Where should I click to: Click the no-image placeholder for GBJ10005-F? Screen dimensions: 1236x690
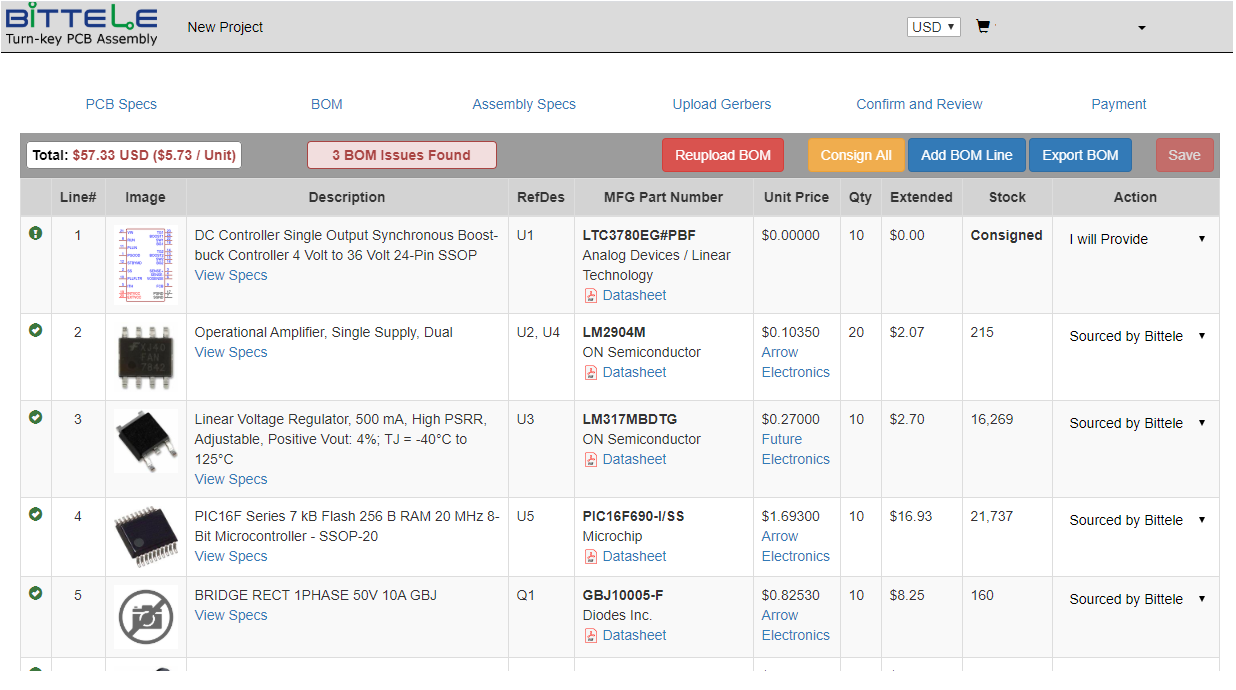pyautogui.click(x=146, y=616)
